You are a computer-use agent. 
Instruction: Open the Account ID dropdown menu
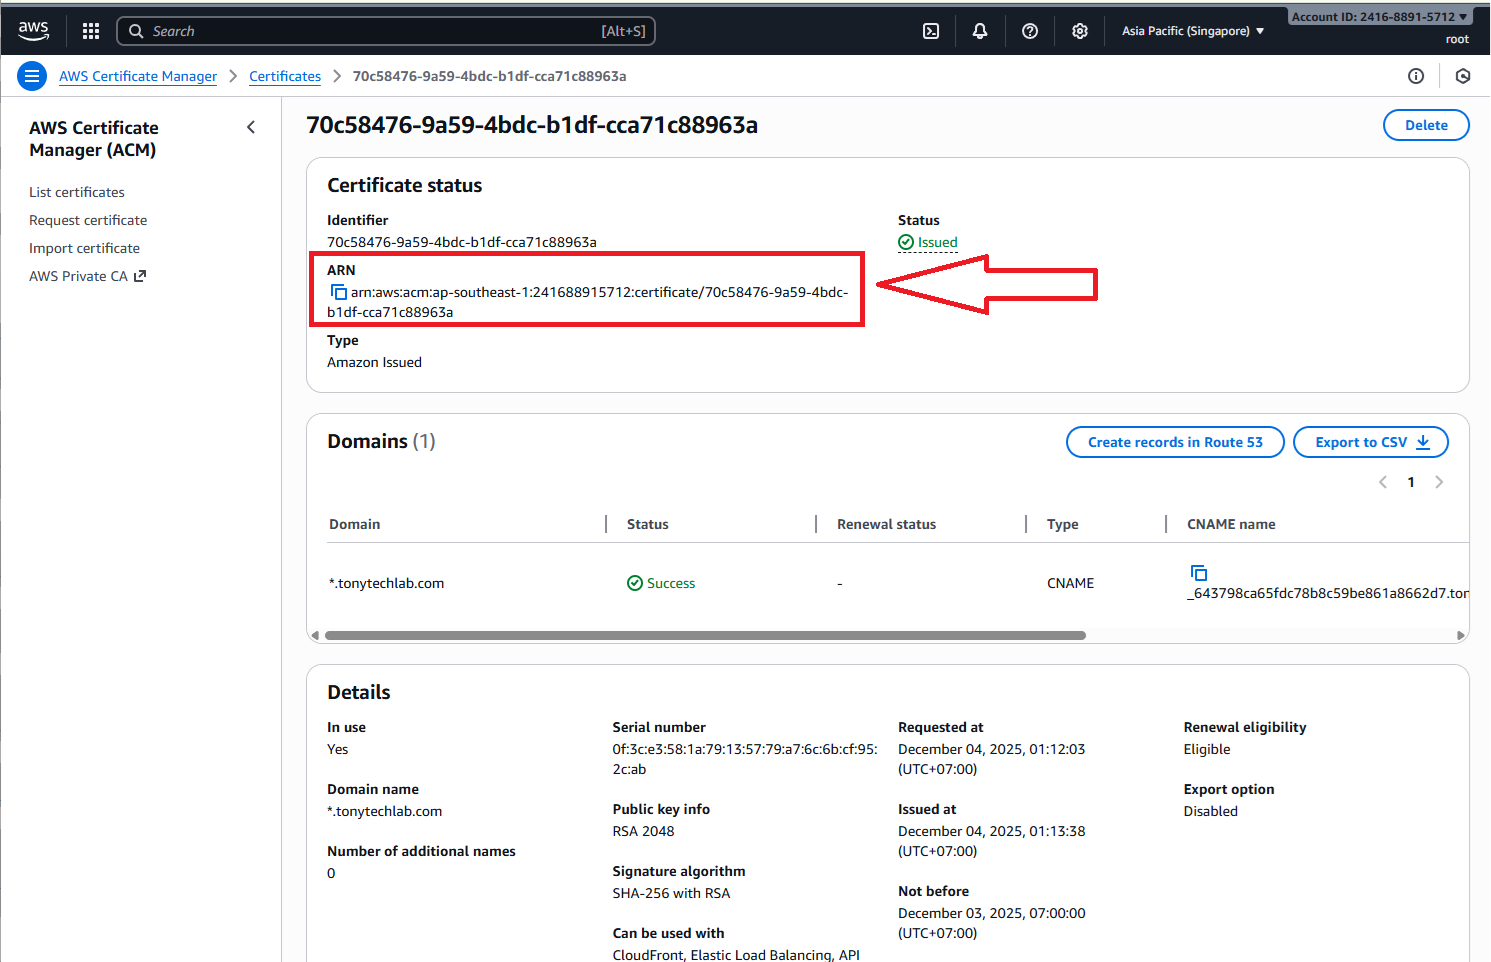click(1379, 17)
